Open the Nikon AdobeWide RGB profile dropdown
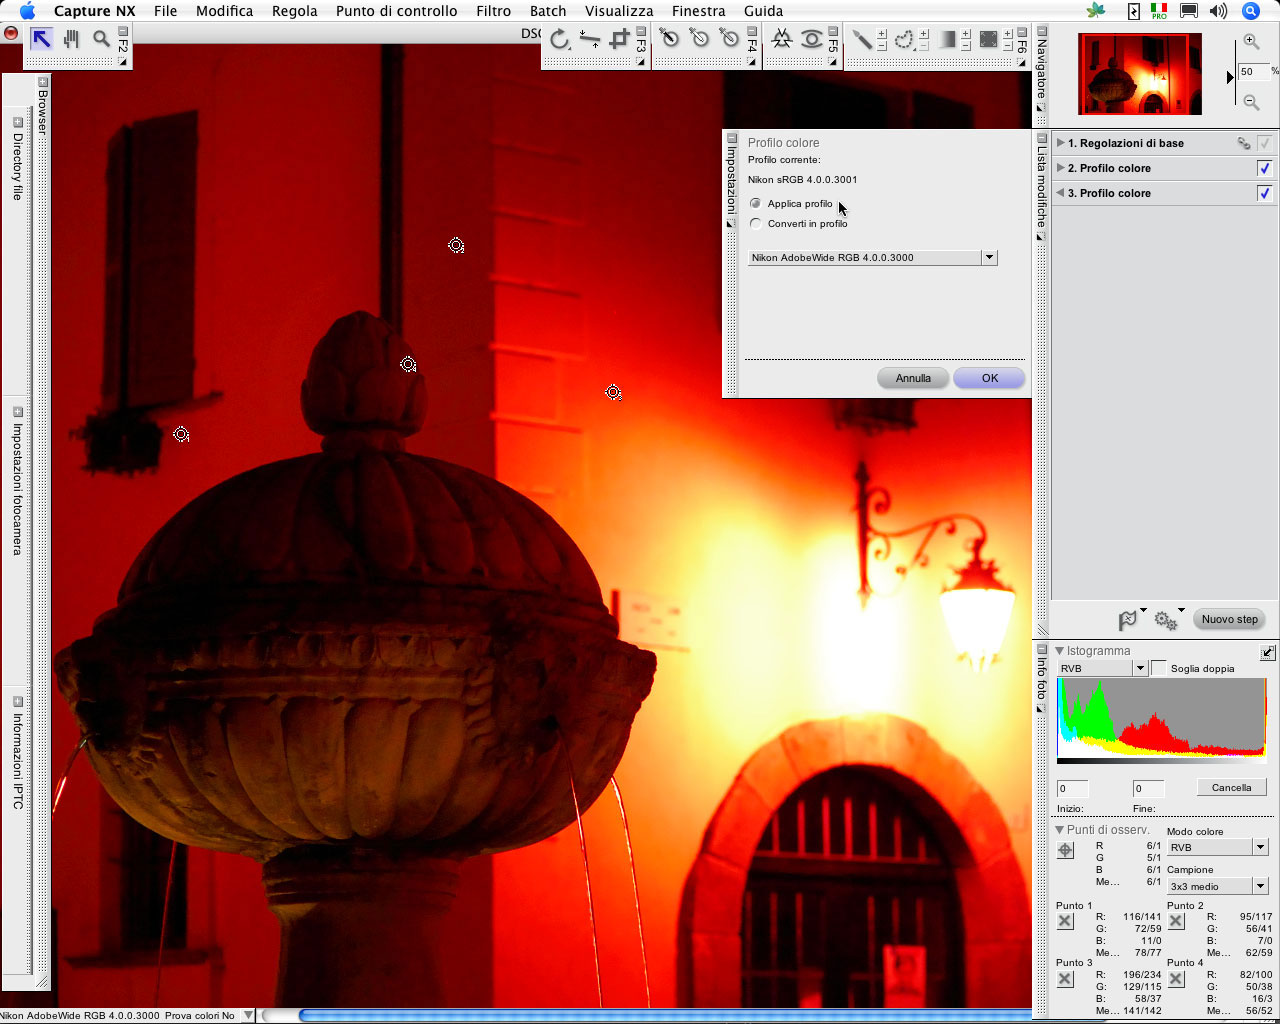Viewport: 1280px width, 1024px height. pos(873,257)
